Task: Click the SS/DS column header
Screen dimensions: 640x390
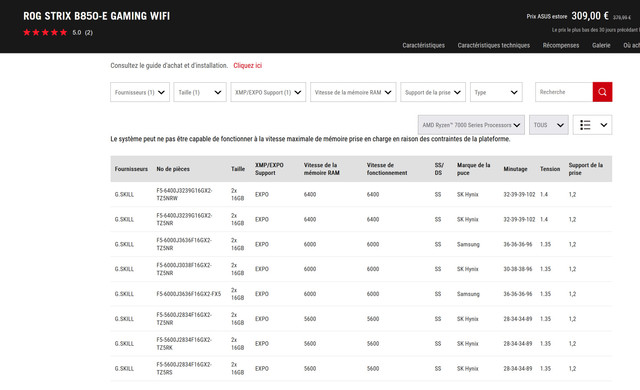Action: pos(439,169)
